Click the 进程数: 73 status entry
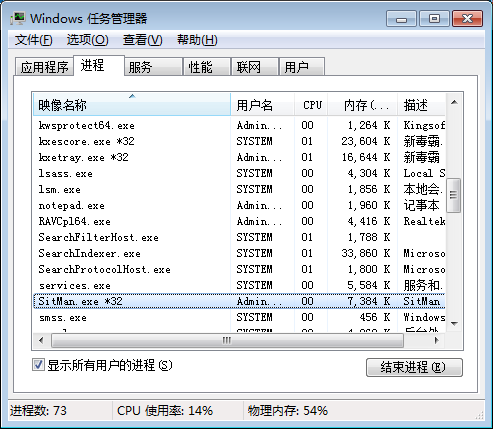Image resolution: width=493 pixels, height=429 pixels. (x=38, y=411)
